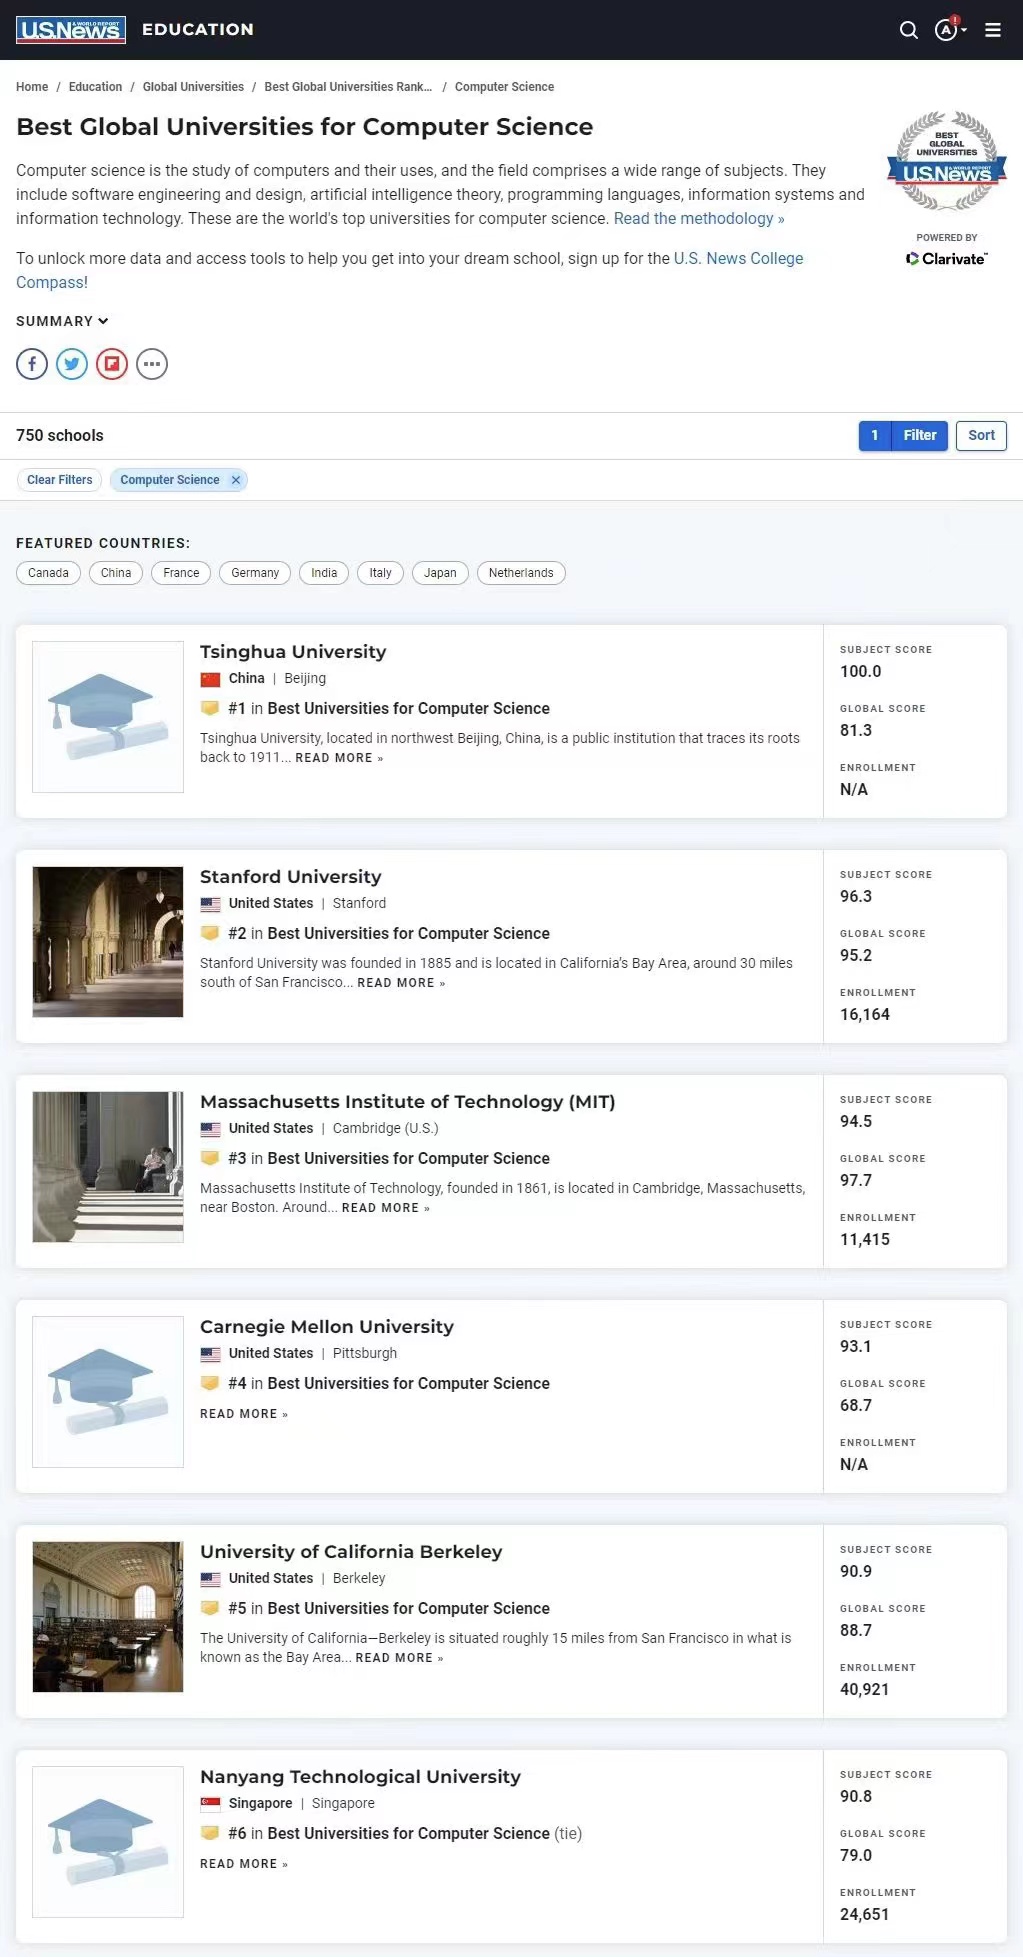
Task: Click the rank badge icon beside #4
Action: click(210, 1383)
